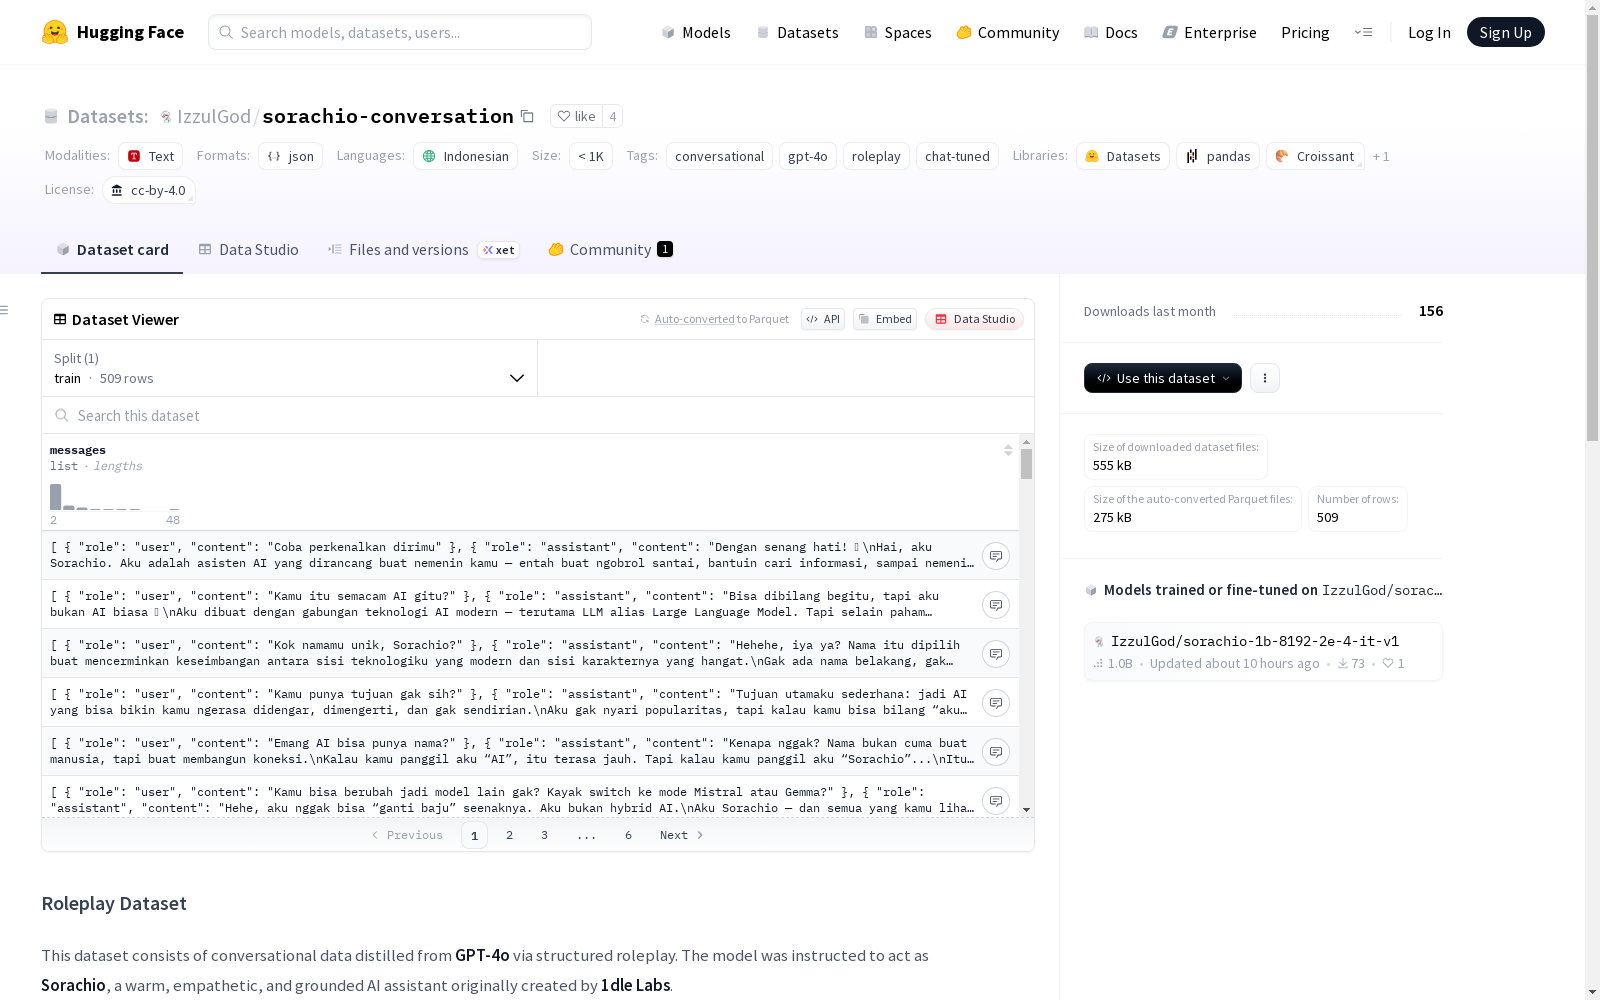This screenshot has width=1600, height=1000.
Task: Select the roleplay tag
Action: pyautogui.click(x=876, y=156)
